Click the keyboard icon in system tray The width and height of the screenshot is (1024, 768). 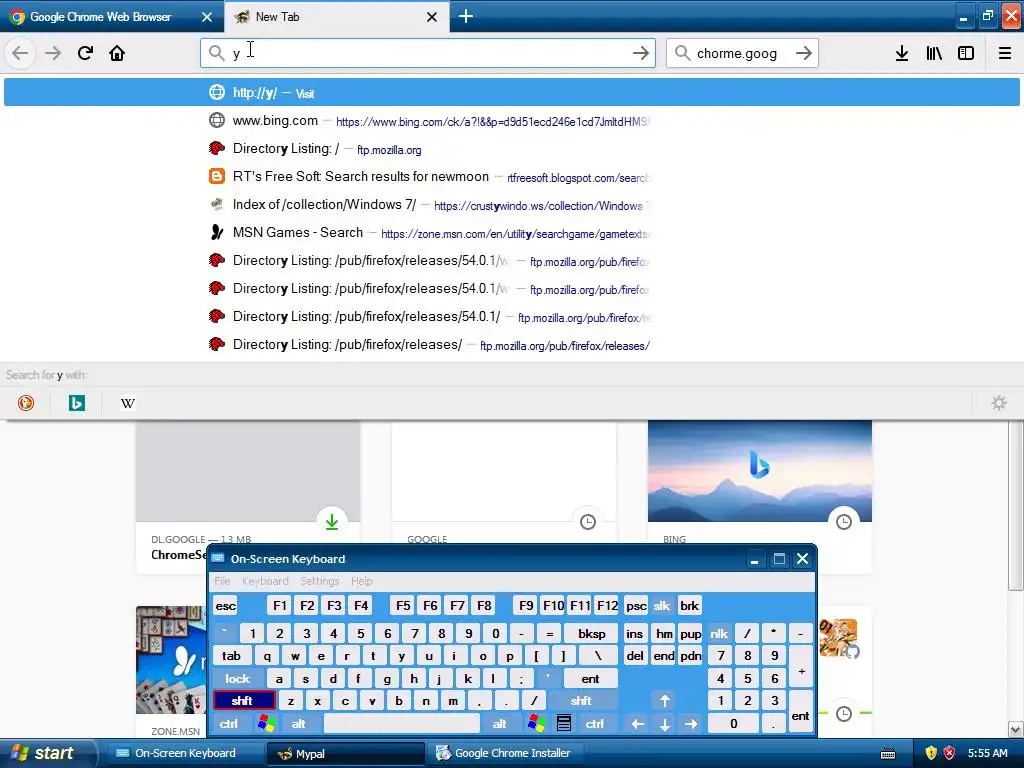tap(888, 754)
